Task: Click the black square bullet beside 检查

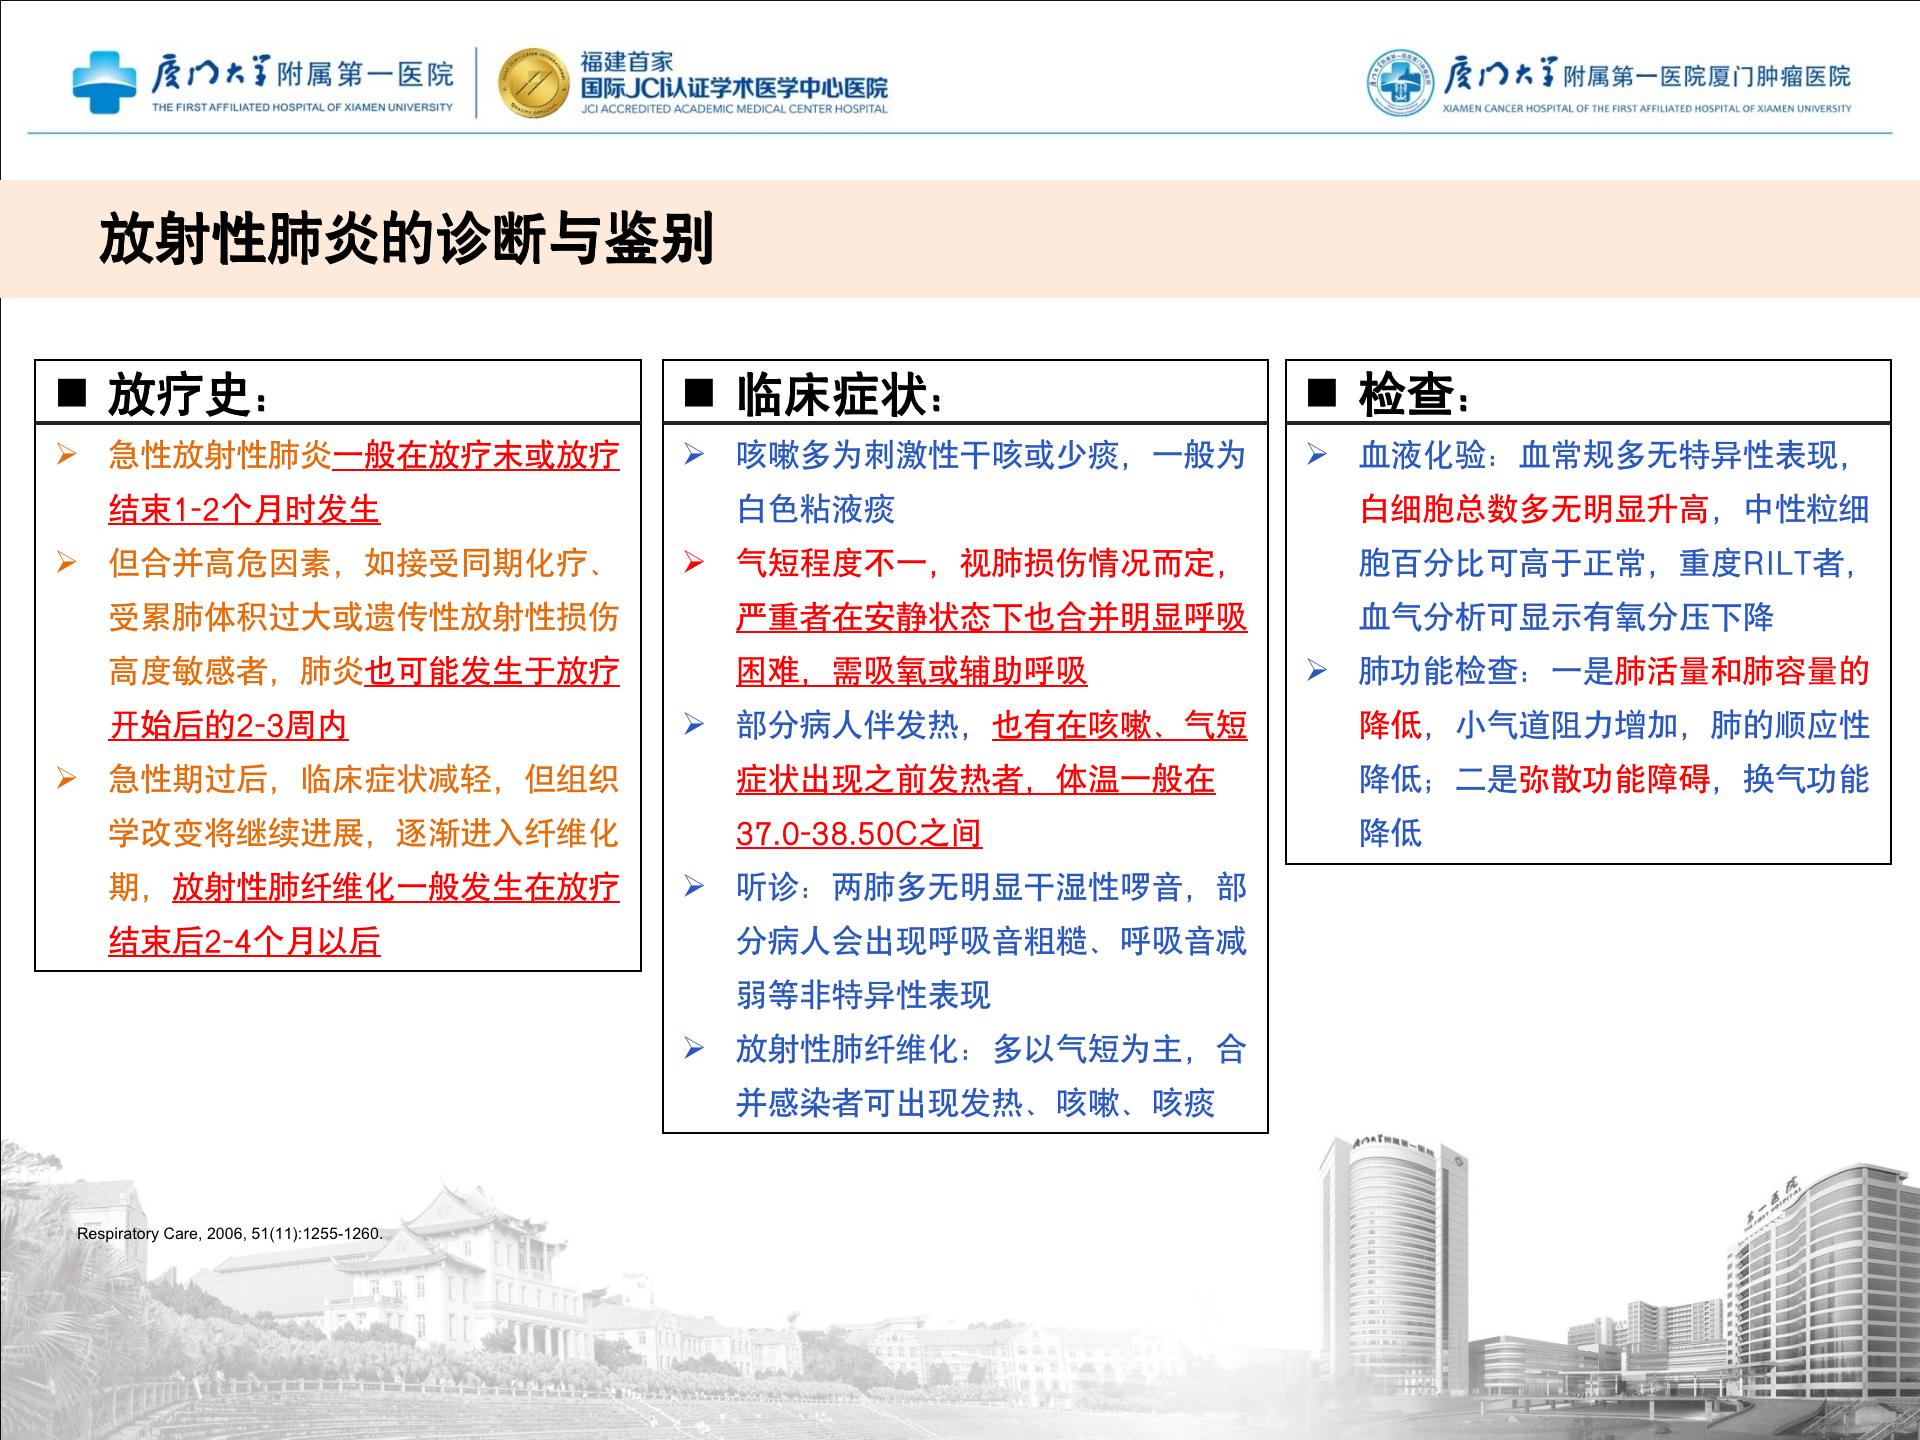Action: click(1322, 393)
